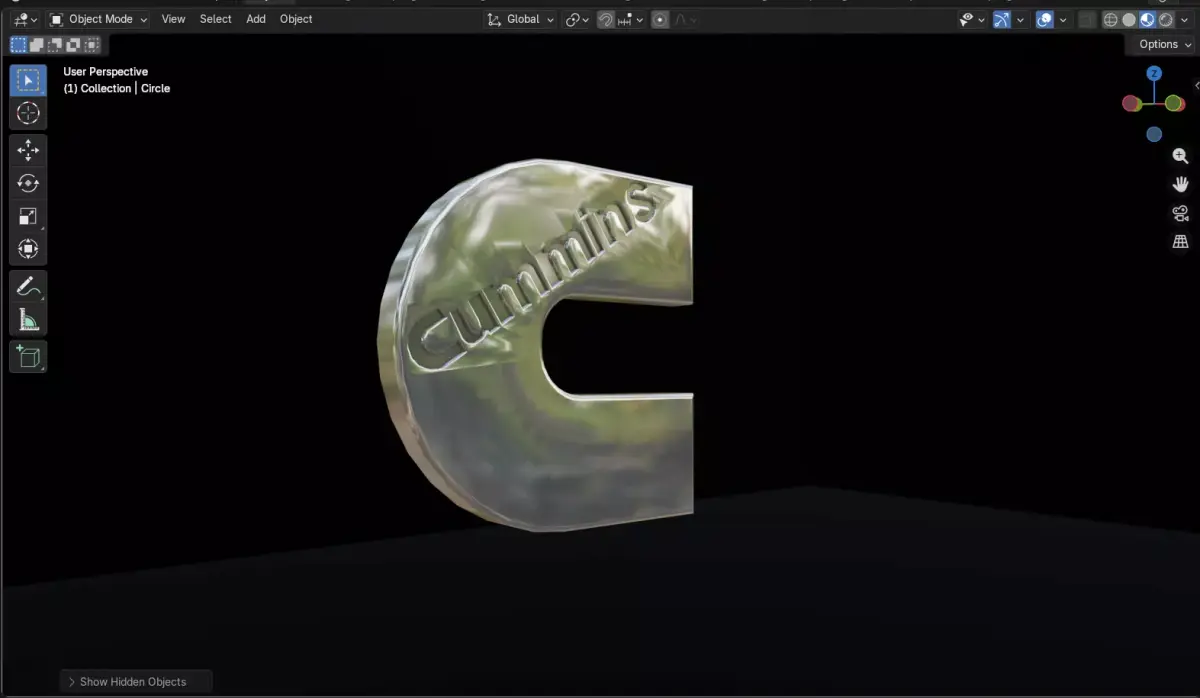
Task: Select the 3D Cursor tool
Action: (x=28, y=113)
